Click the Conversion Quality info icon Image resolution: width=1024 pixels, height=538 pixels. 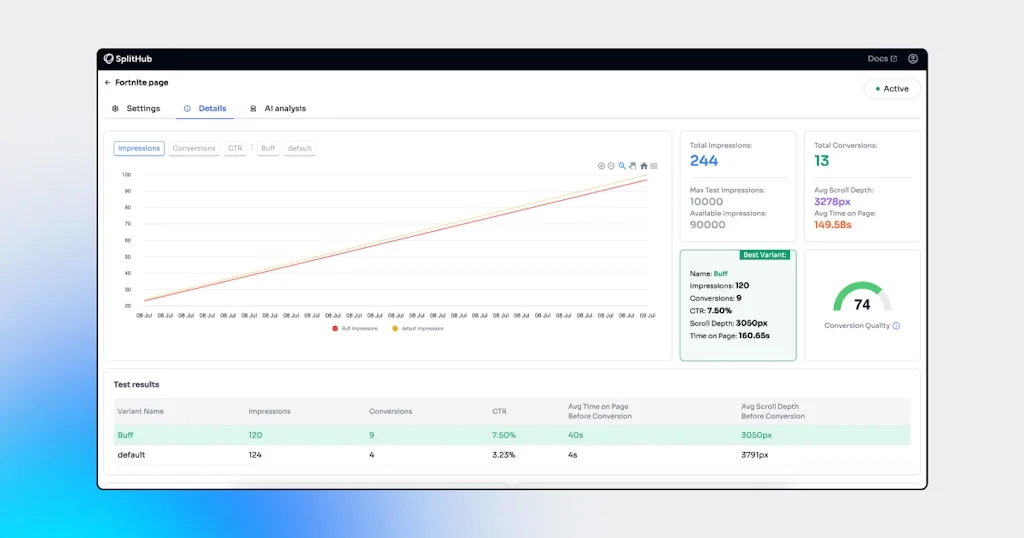tap(896, 326)
